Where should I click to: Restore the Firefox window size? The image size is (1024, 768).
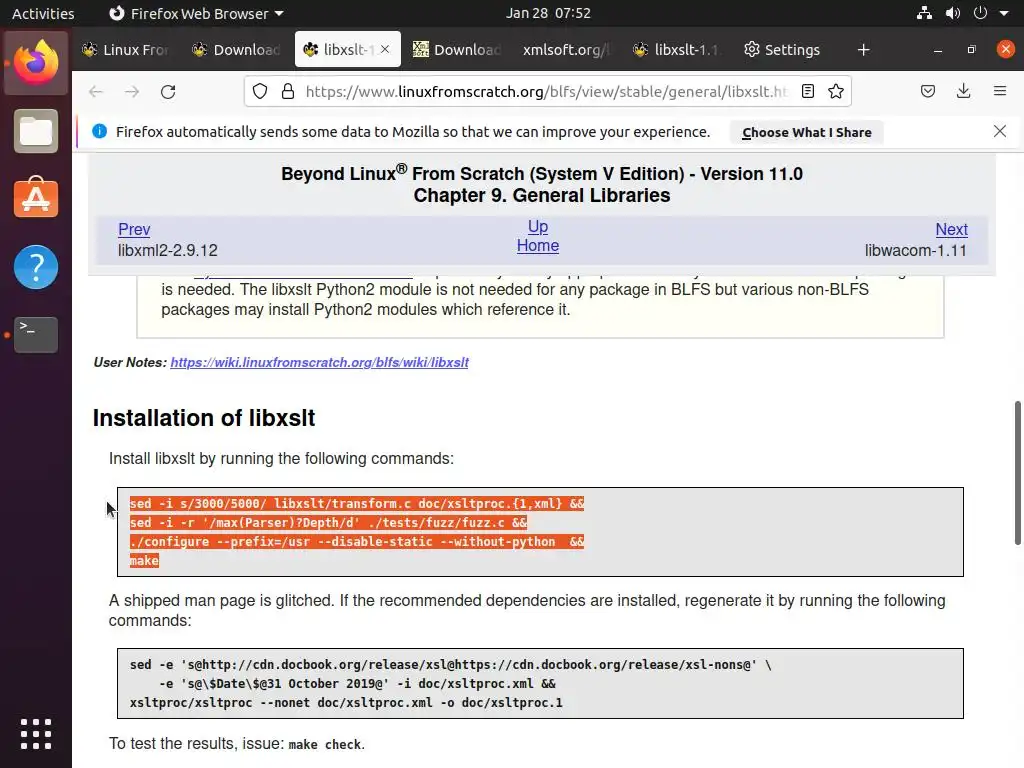click(x=971, y=50)
